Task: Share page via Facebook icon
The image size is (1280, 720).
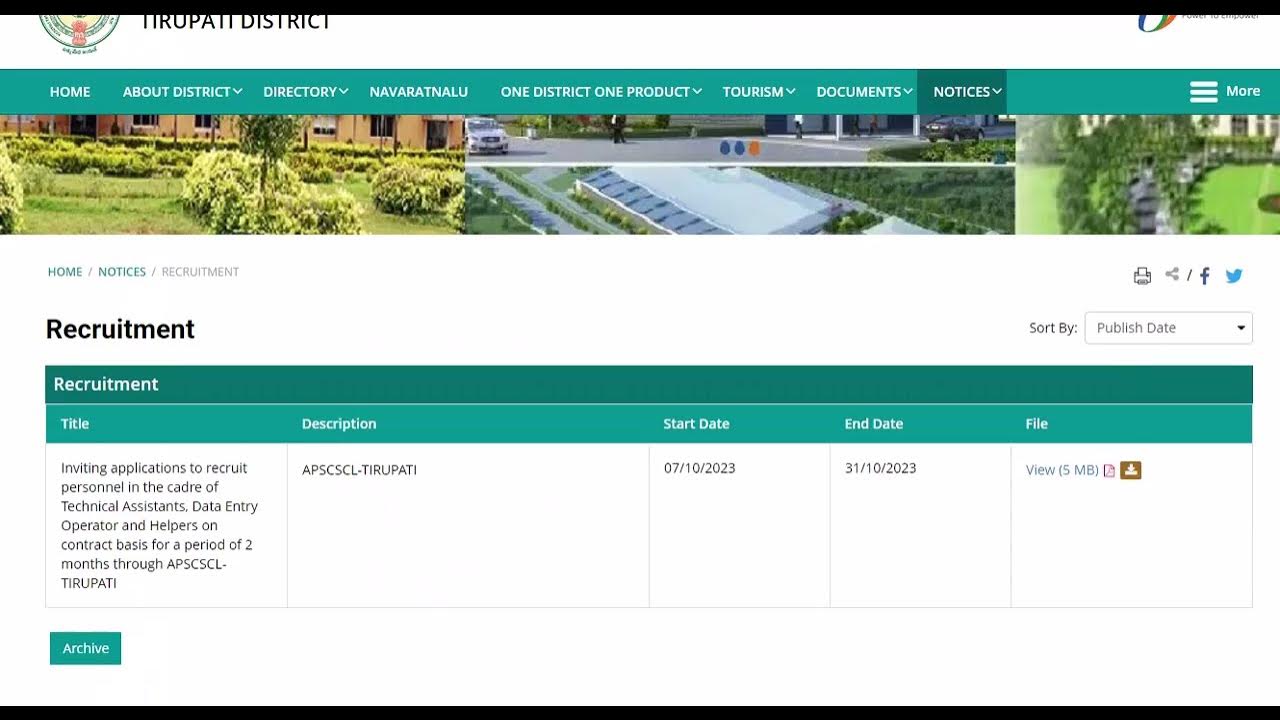Action: coord(1205,276)
